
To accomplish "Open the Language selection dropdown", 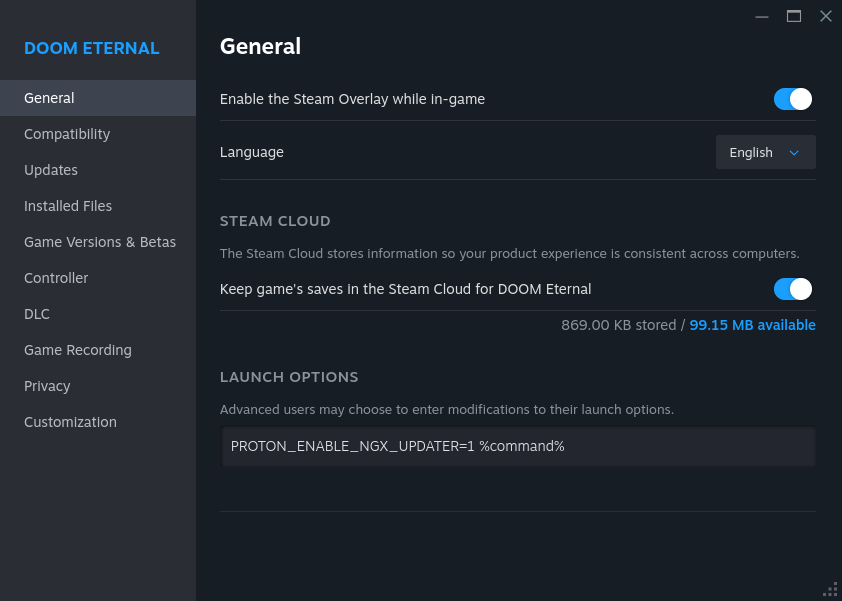I will (765, 152).
